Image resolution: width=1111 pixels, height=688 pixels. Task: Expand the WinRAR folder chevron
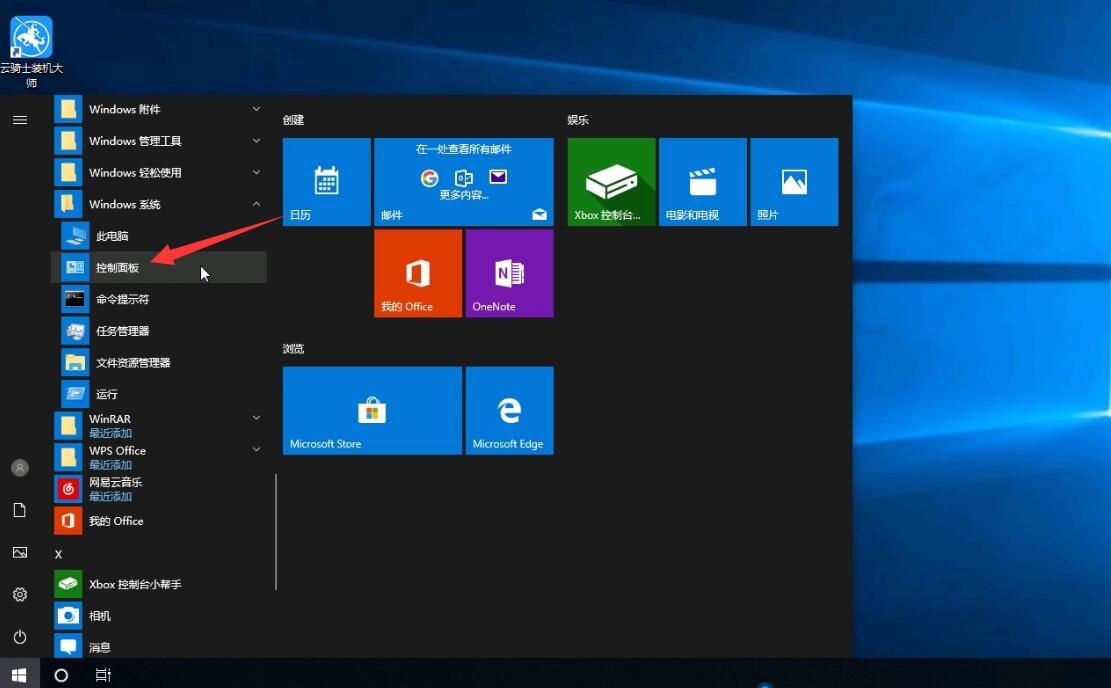pos(256,418)
